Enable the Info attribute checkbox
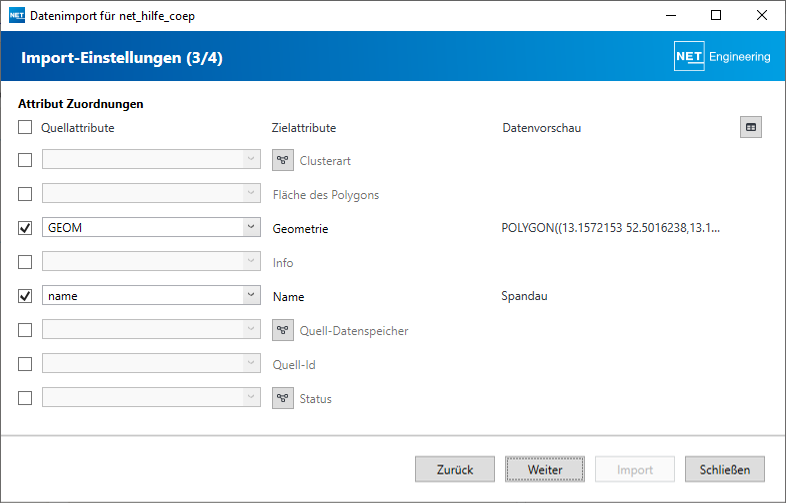This screenshot has width=786, height=503. click(25, 262)
